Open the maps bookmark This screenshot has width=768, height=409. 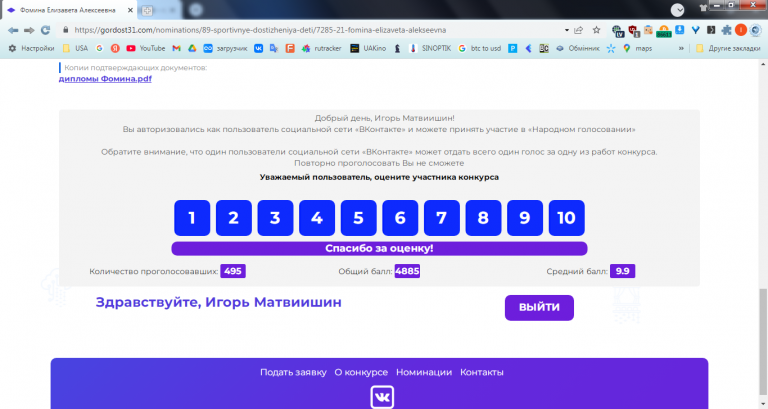click(637, 48)
